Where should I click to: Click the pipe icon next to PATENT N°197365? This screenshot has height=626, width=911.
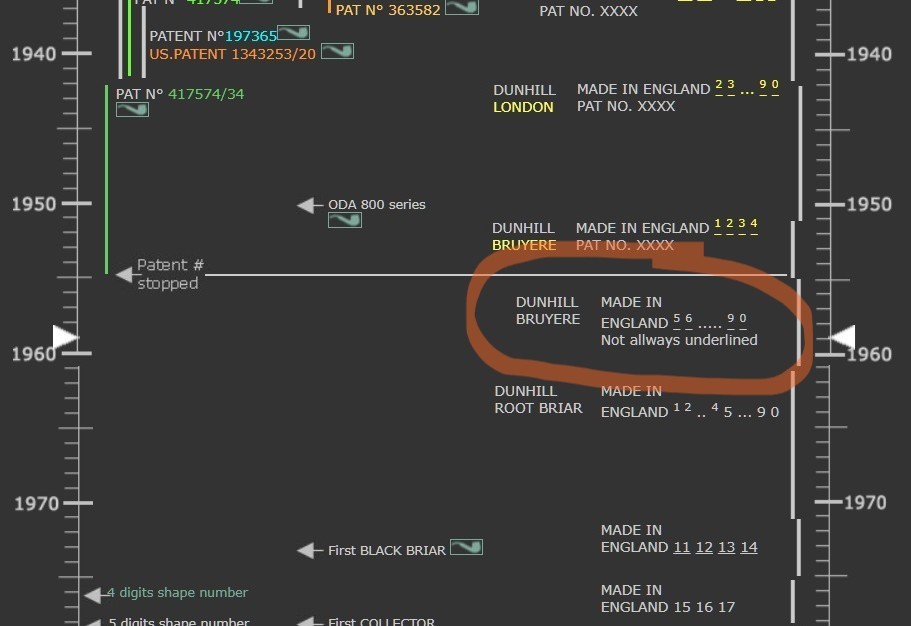(x=293, y=33)
